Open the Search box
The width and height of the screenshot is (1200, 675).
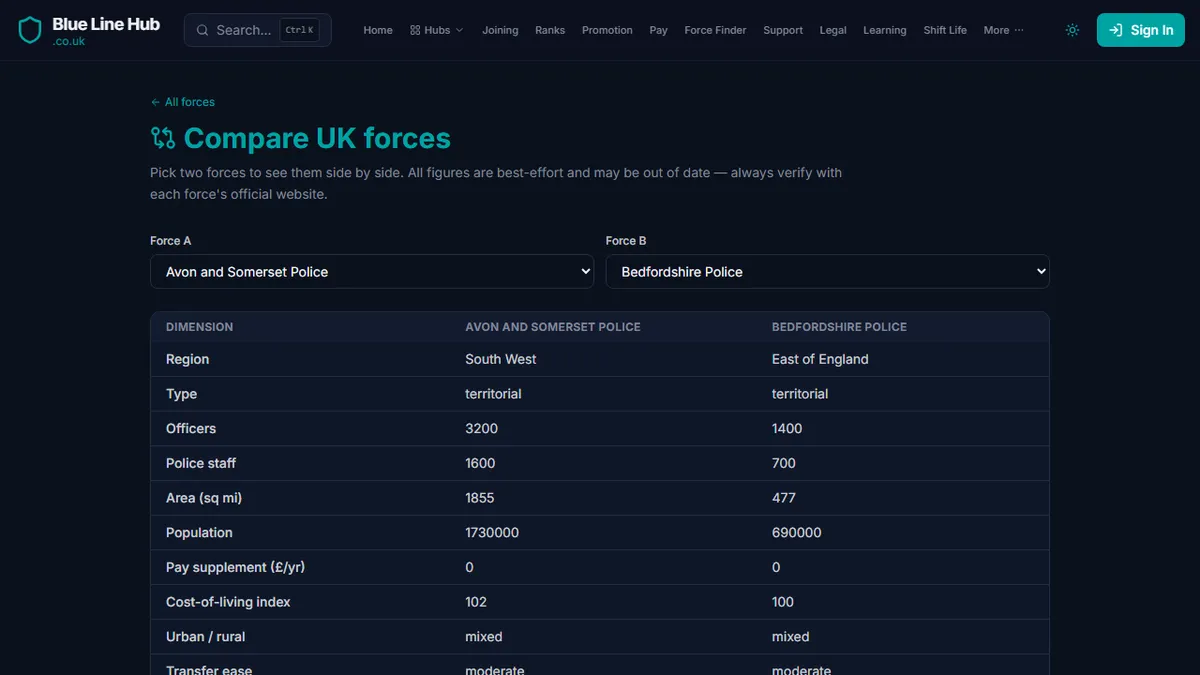point(257,30)
